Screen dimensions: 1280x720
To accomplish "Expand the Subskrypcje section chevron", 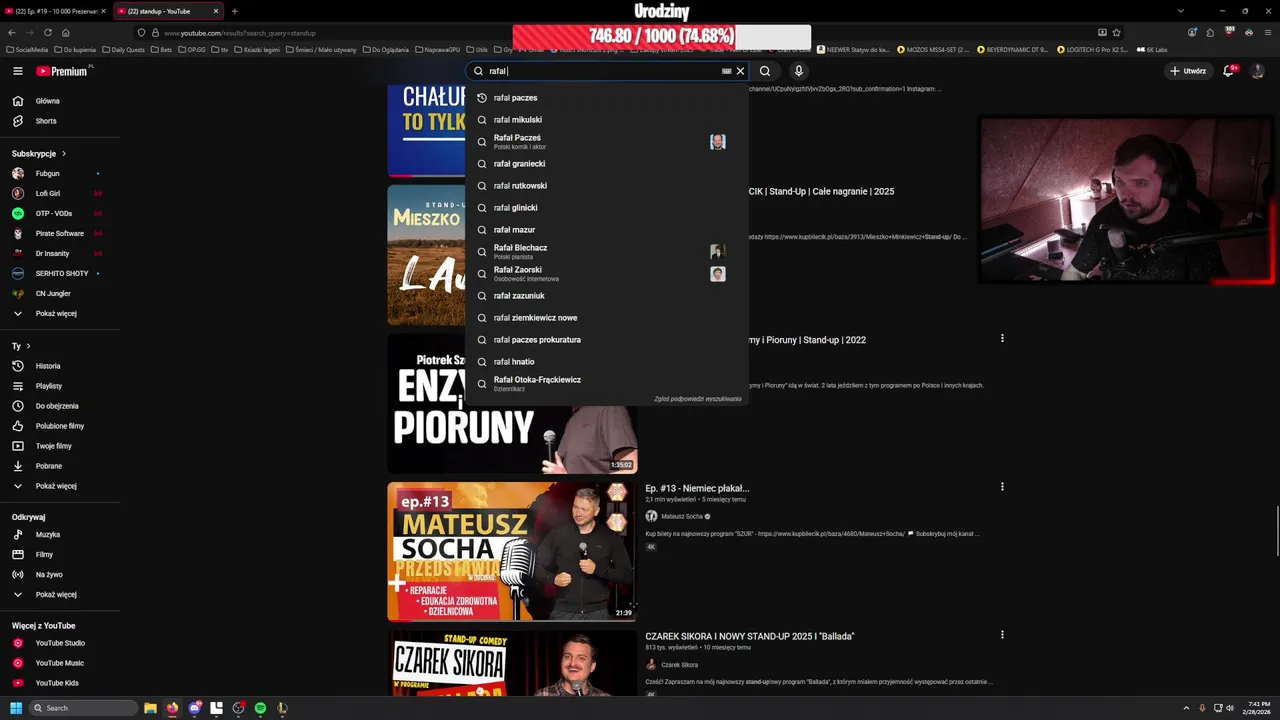I will (x=64, y=154).
